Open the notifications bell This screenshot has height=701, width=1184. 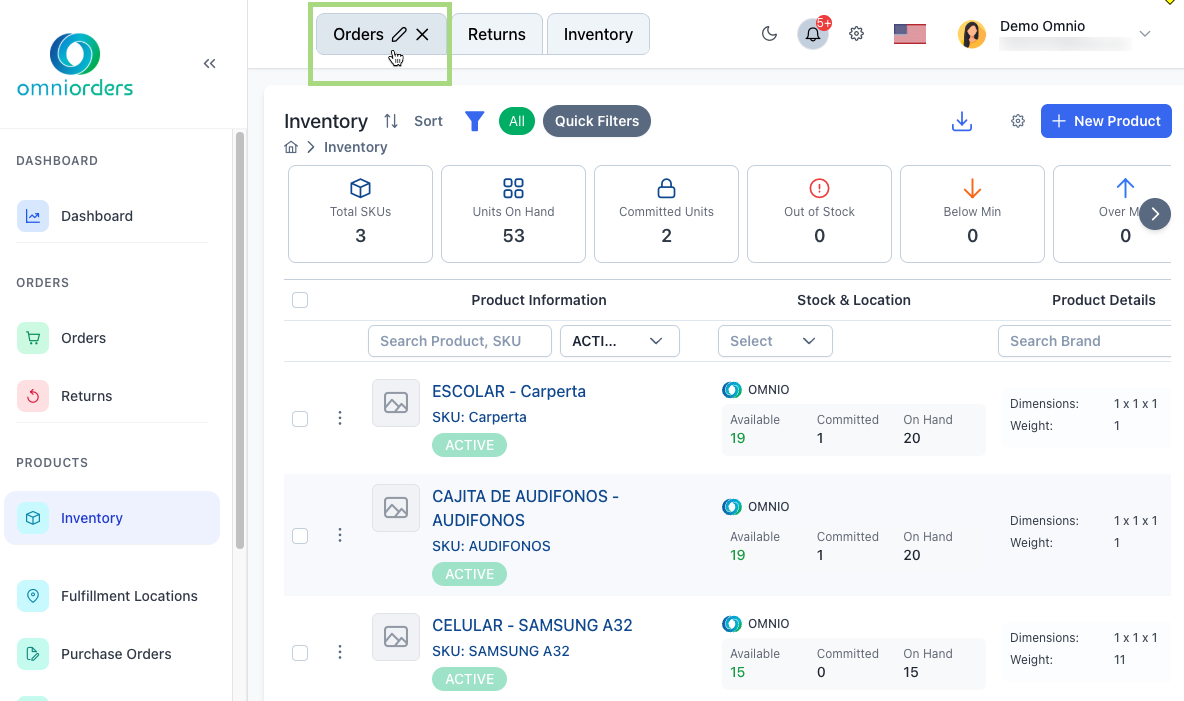pos(813,34)
